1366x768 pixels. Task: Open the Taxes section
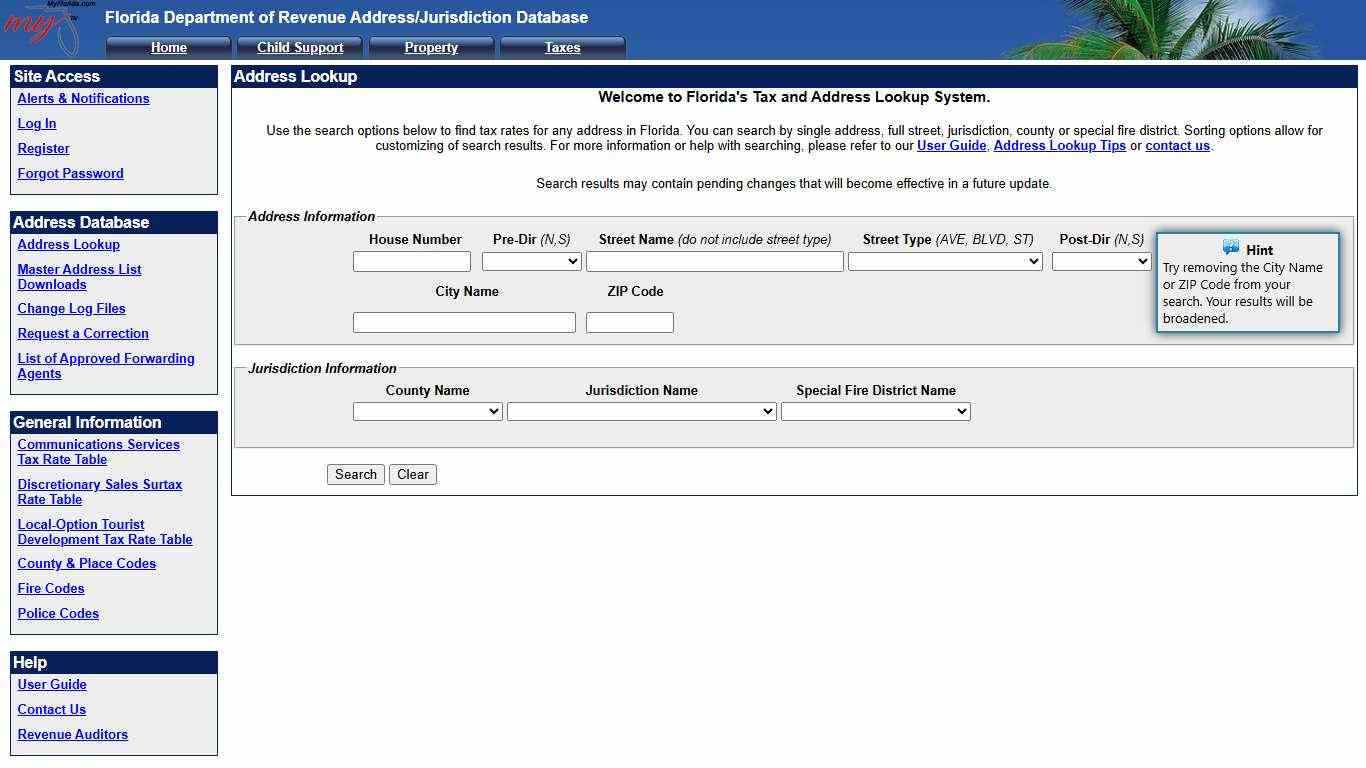(x=562, y=47)
